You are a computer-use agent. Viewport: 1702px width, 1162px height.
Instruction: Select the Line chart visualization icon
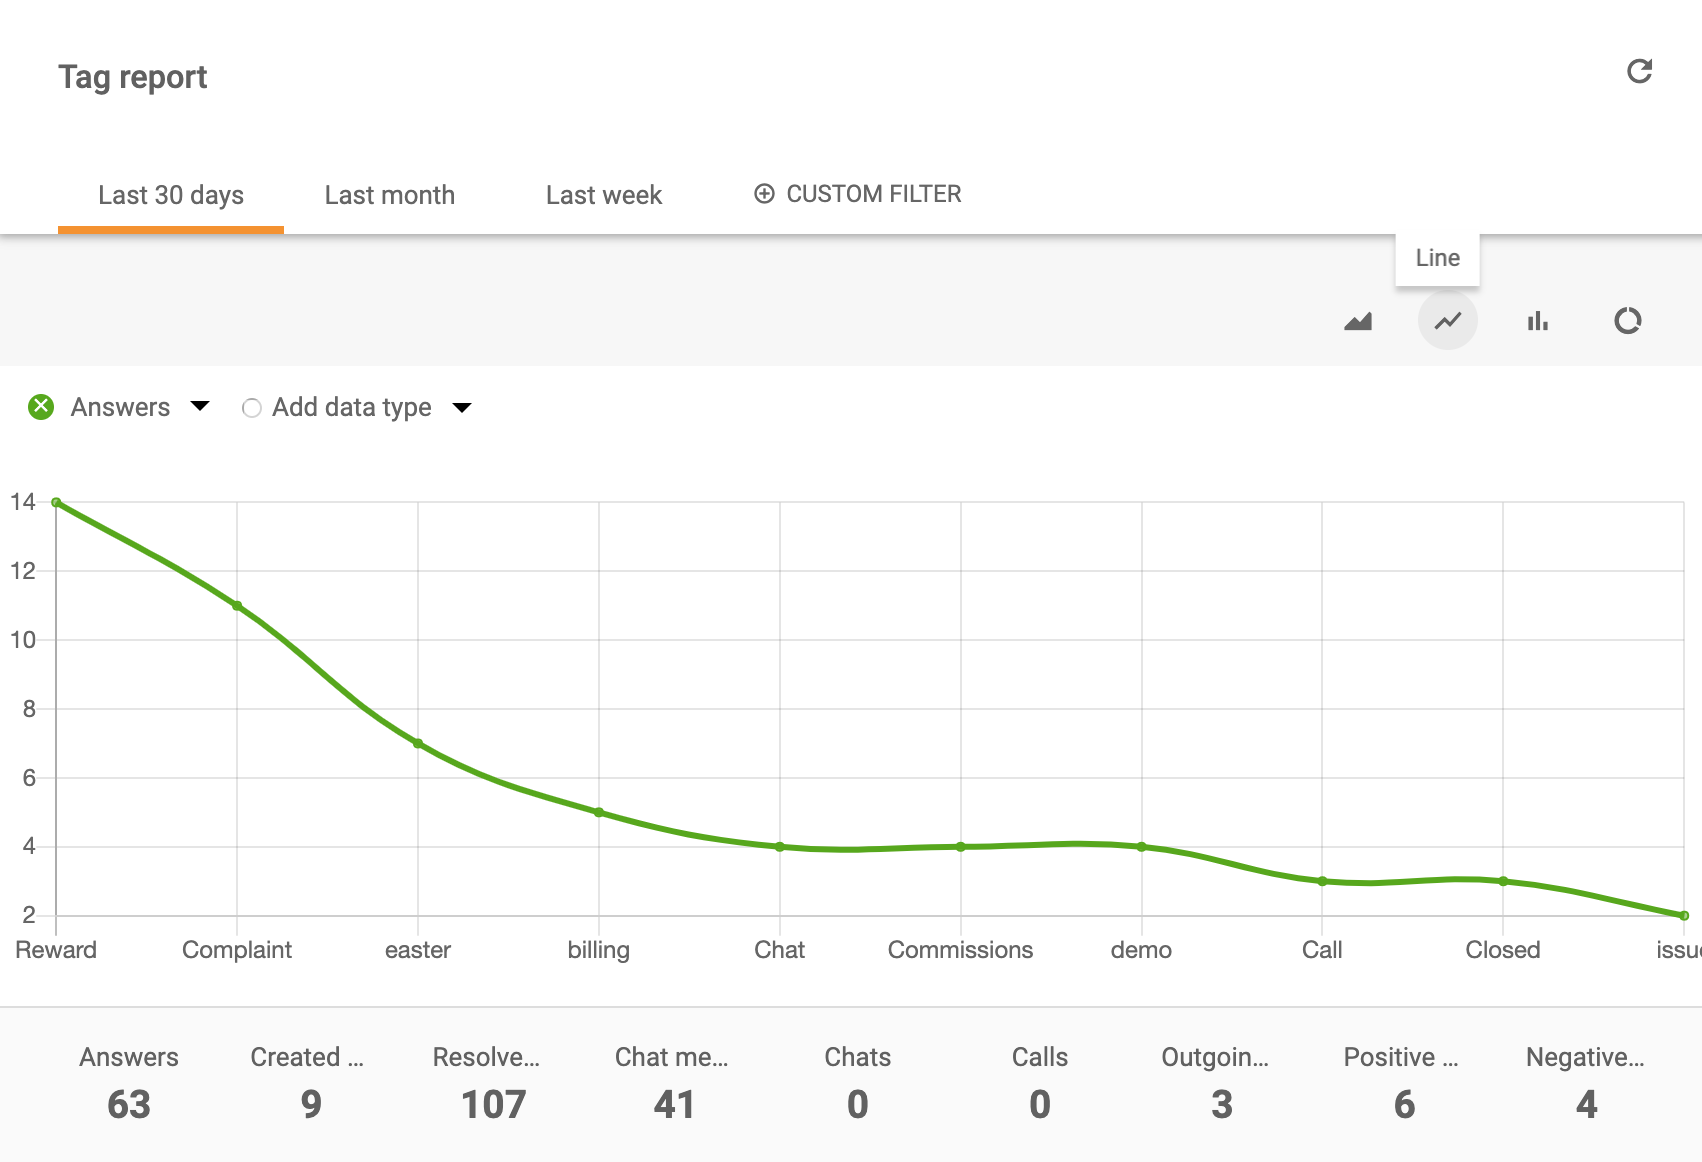1447,321
